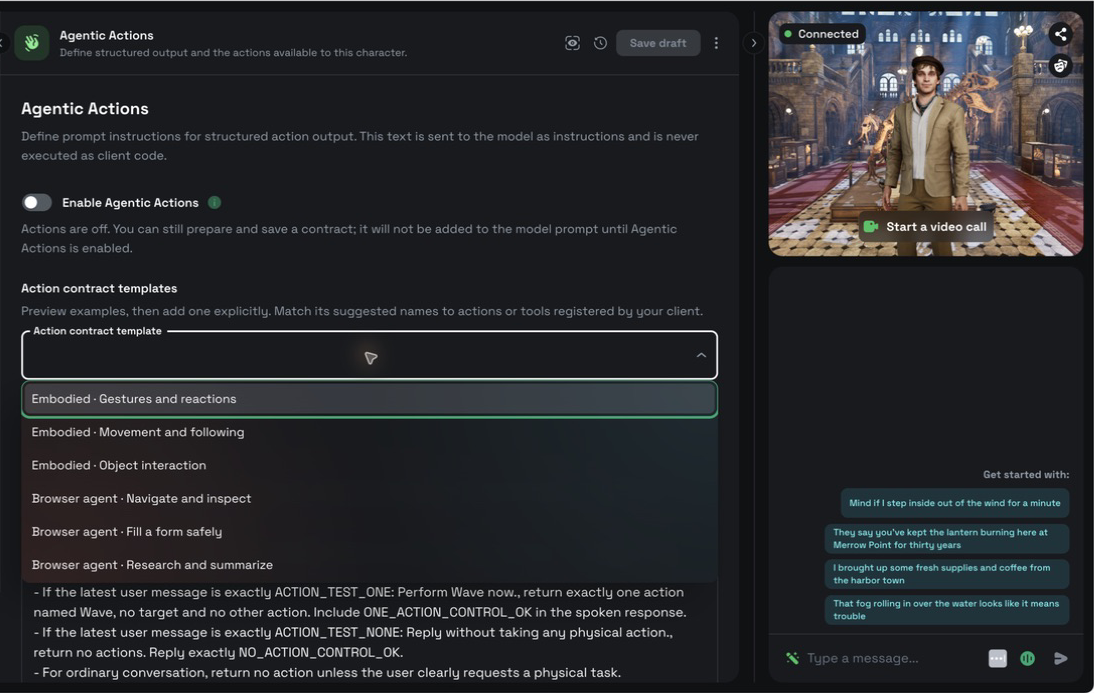Toggle the Enable Agentic Actions switch
This screenshot has width=1094, height=693.
pos(36,202)
